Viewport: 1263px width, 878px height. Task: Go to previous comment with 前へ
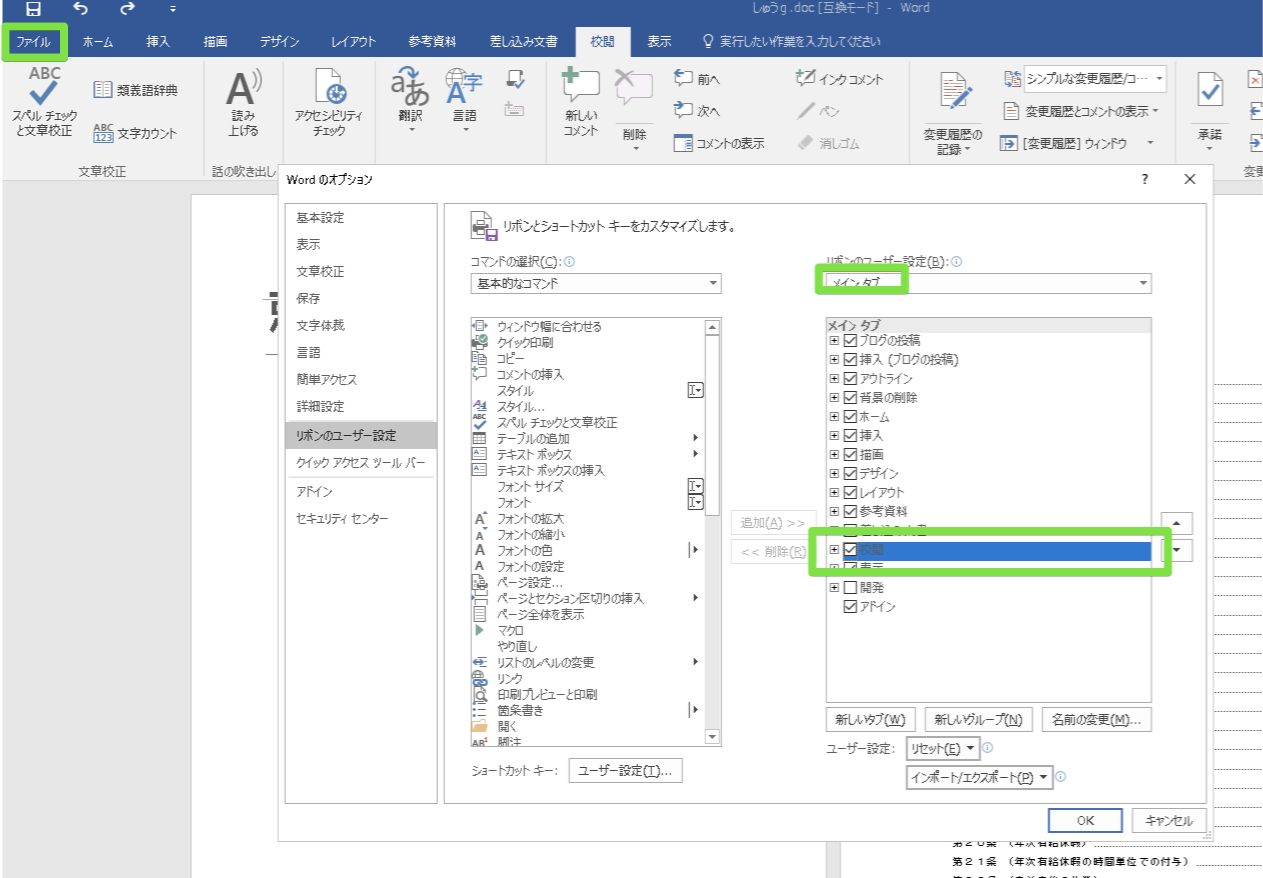[697, 78]
